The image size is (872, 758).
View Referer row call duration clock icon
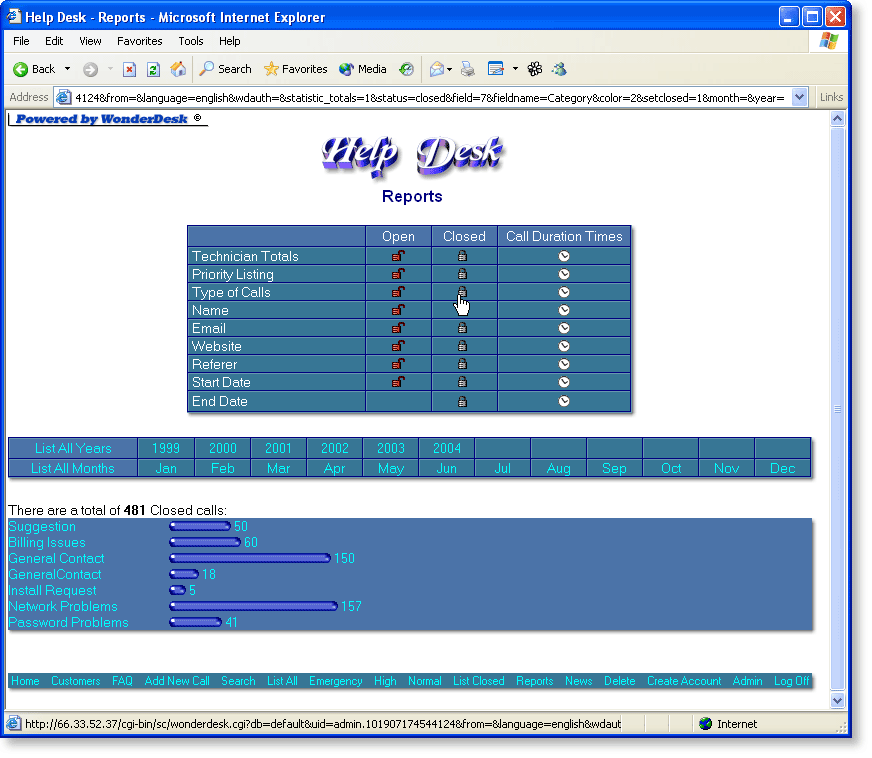tap(564, 364)
